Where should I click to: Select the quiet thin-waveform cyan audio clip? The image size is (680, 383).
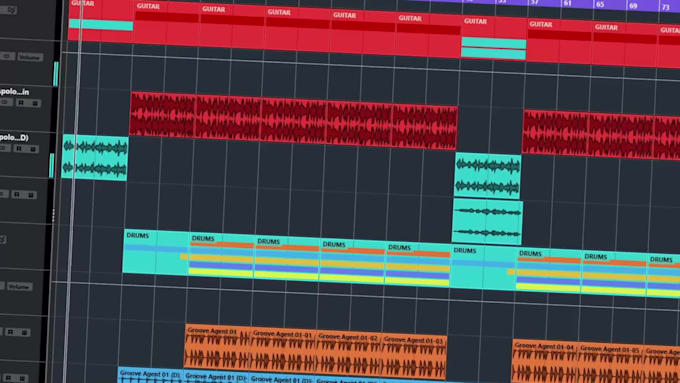[x=487, y=222]
